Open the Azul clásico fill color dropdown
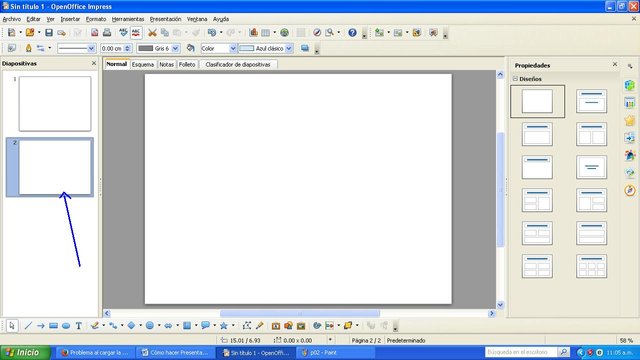 point(289,48)
